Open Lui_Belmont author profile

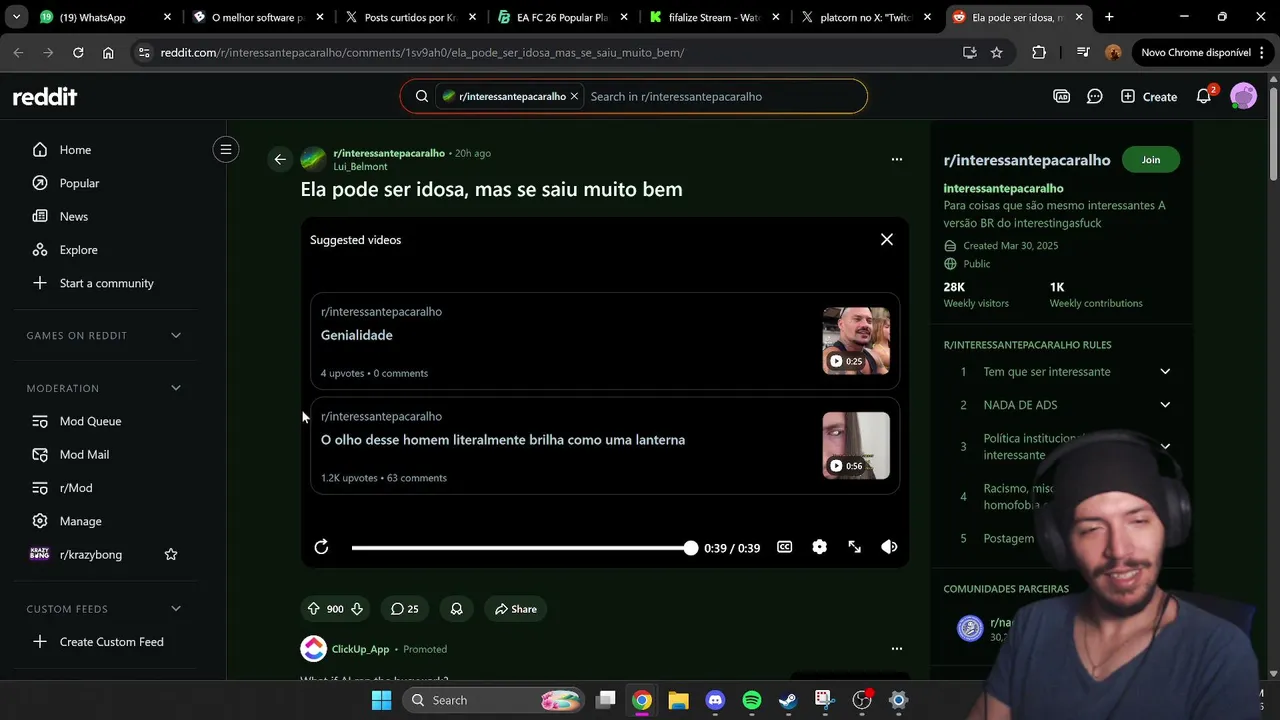[360, 167]
